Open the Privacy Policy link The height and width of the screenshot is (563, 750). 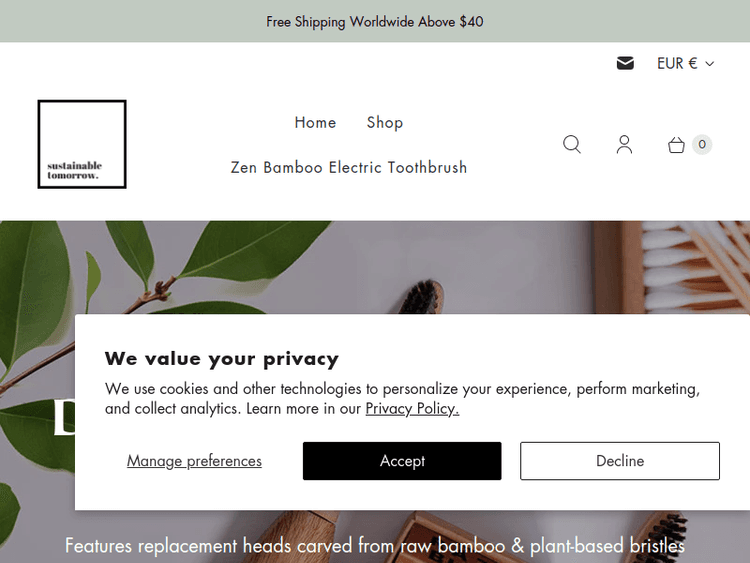click(412, 408)
